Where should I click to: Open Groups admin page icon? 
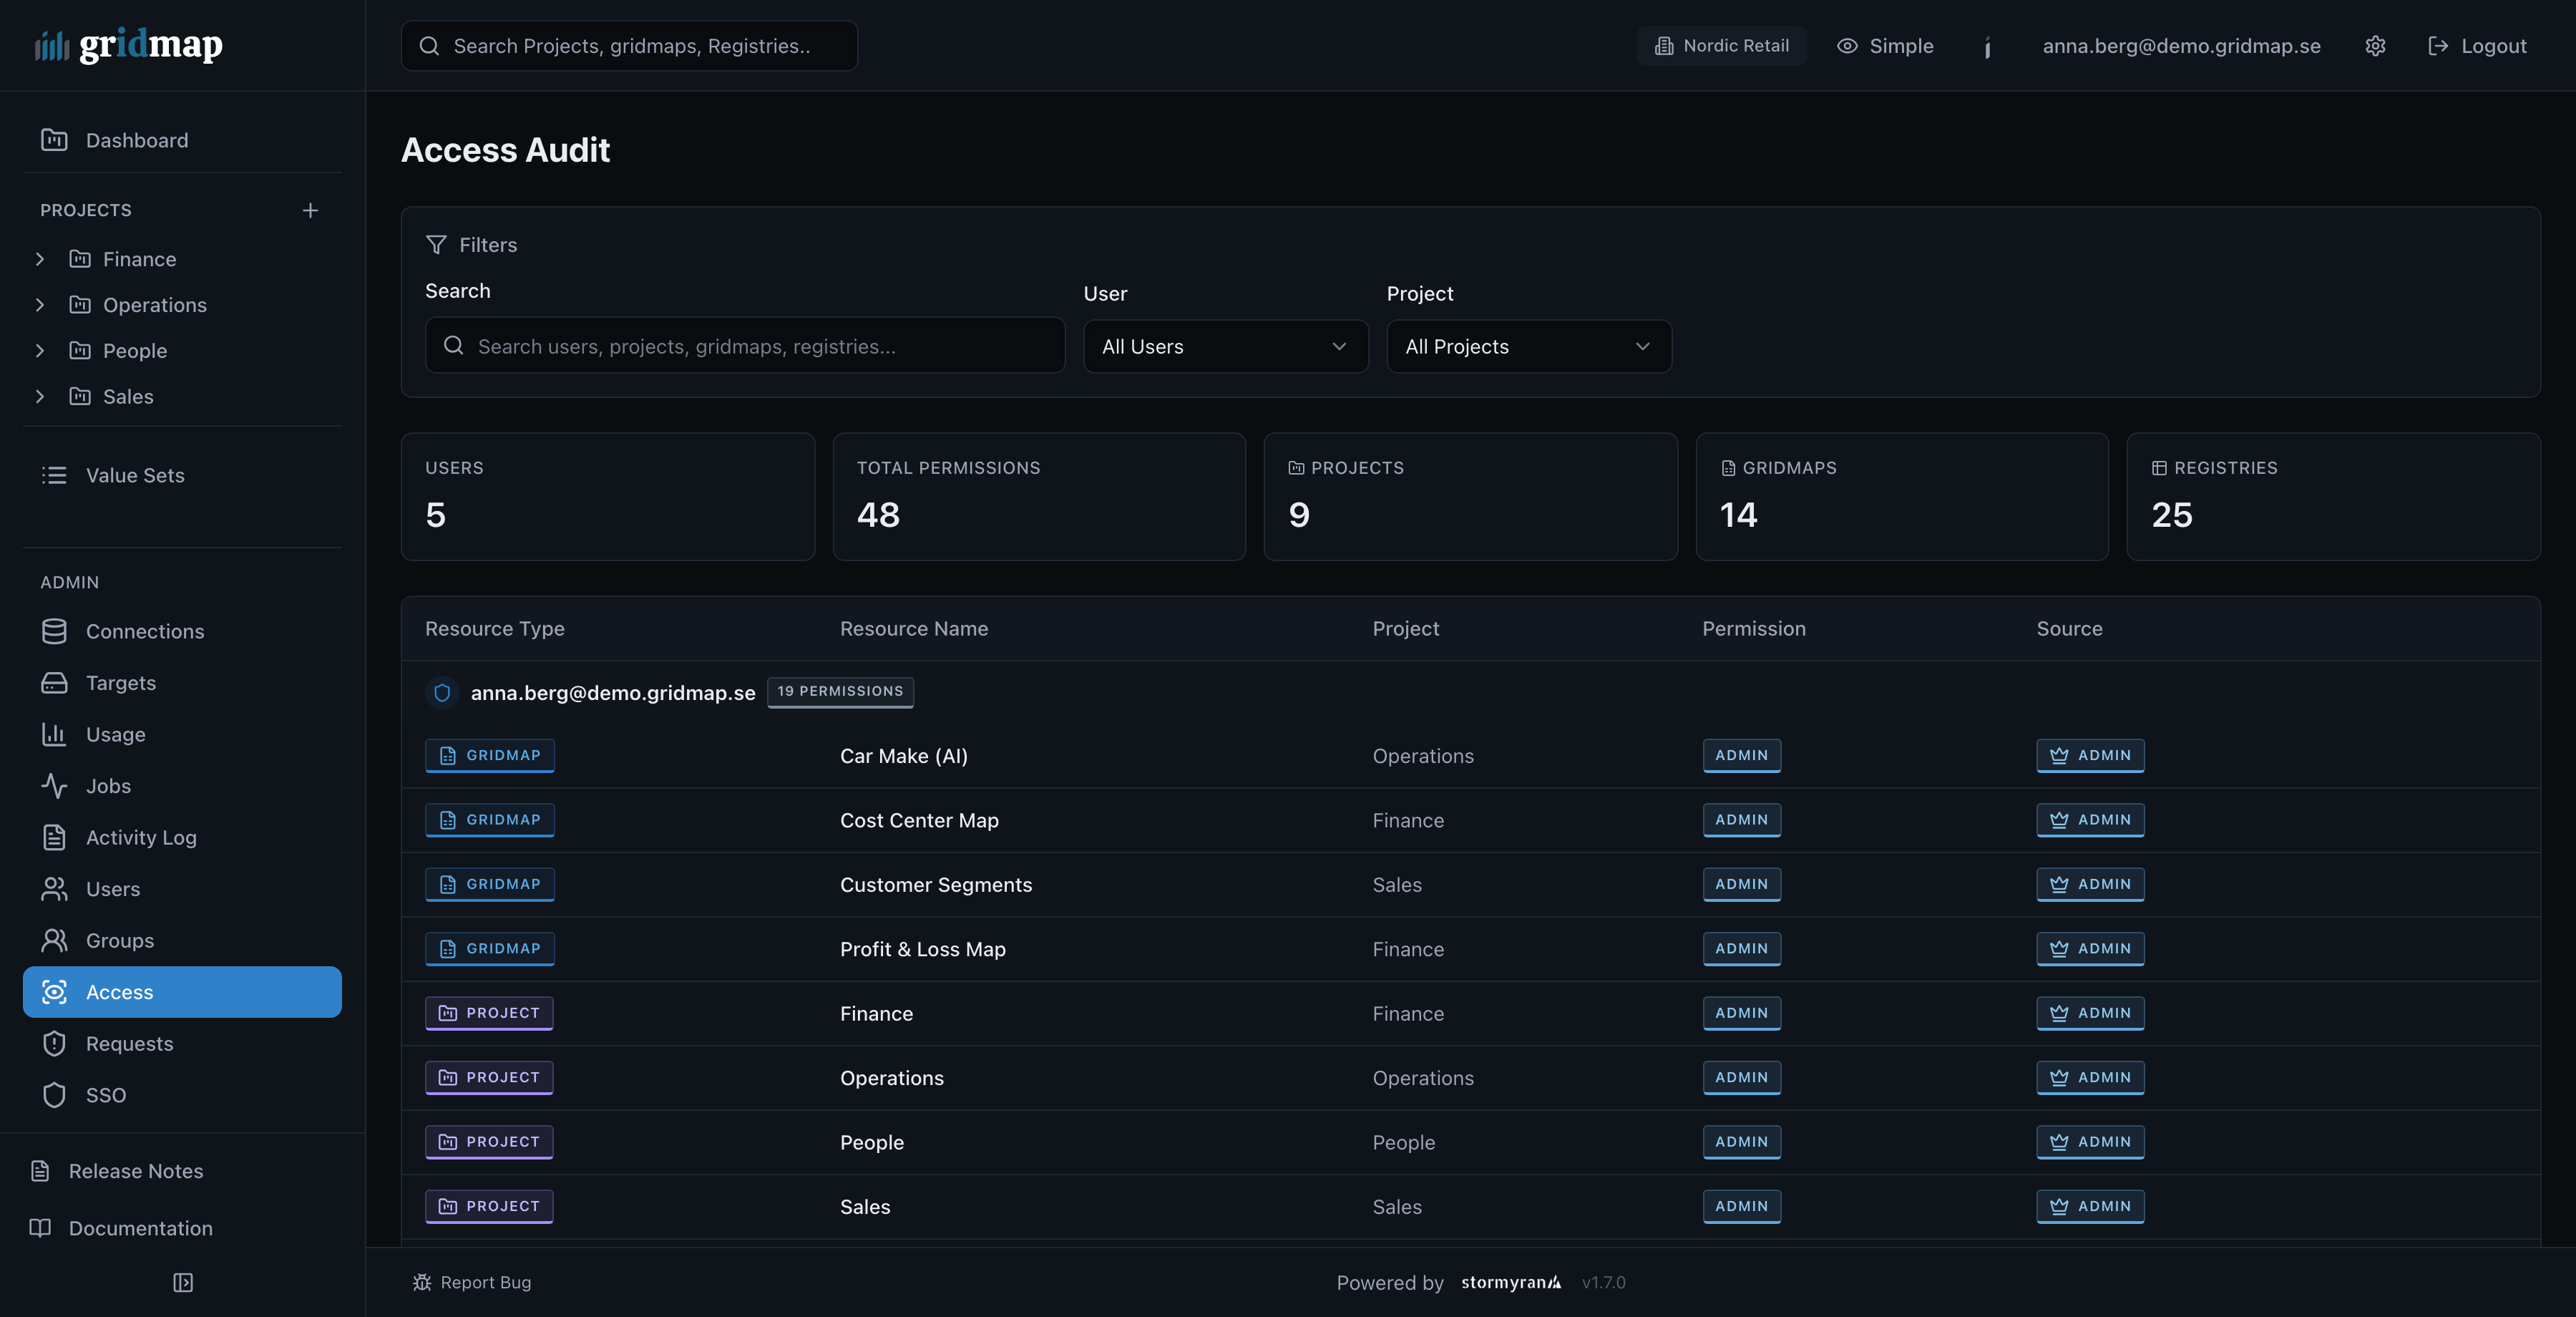click(x=54, y=940)
